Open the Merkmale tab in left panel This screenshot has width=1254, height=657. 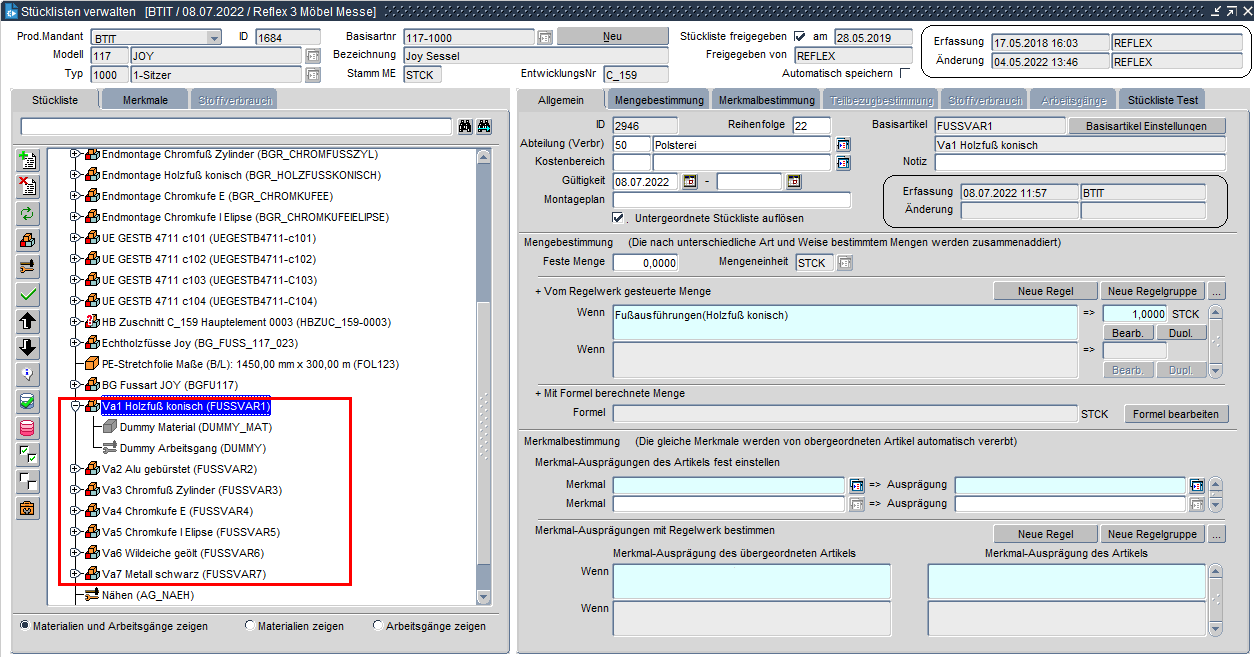pos(145,100)
